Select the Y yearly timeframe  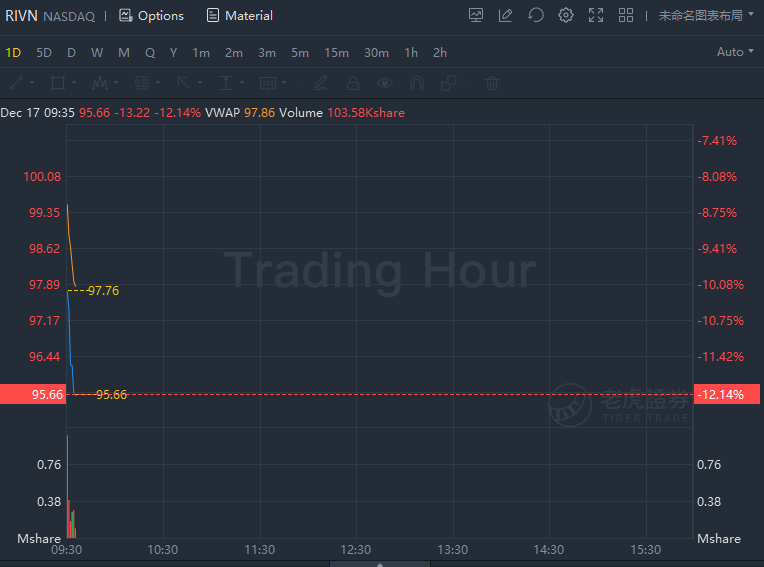[x=173, y=53]
